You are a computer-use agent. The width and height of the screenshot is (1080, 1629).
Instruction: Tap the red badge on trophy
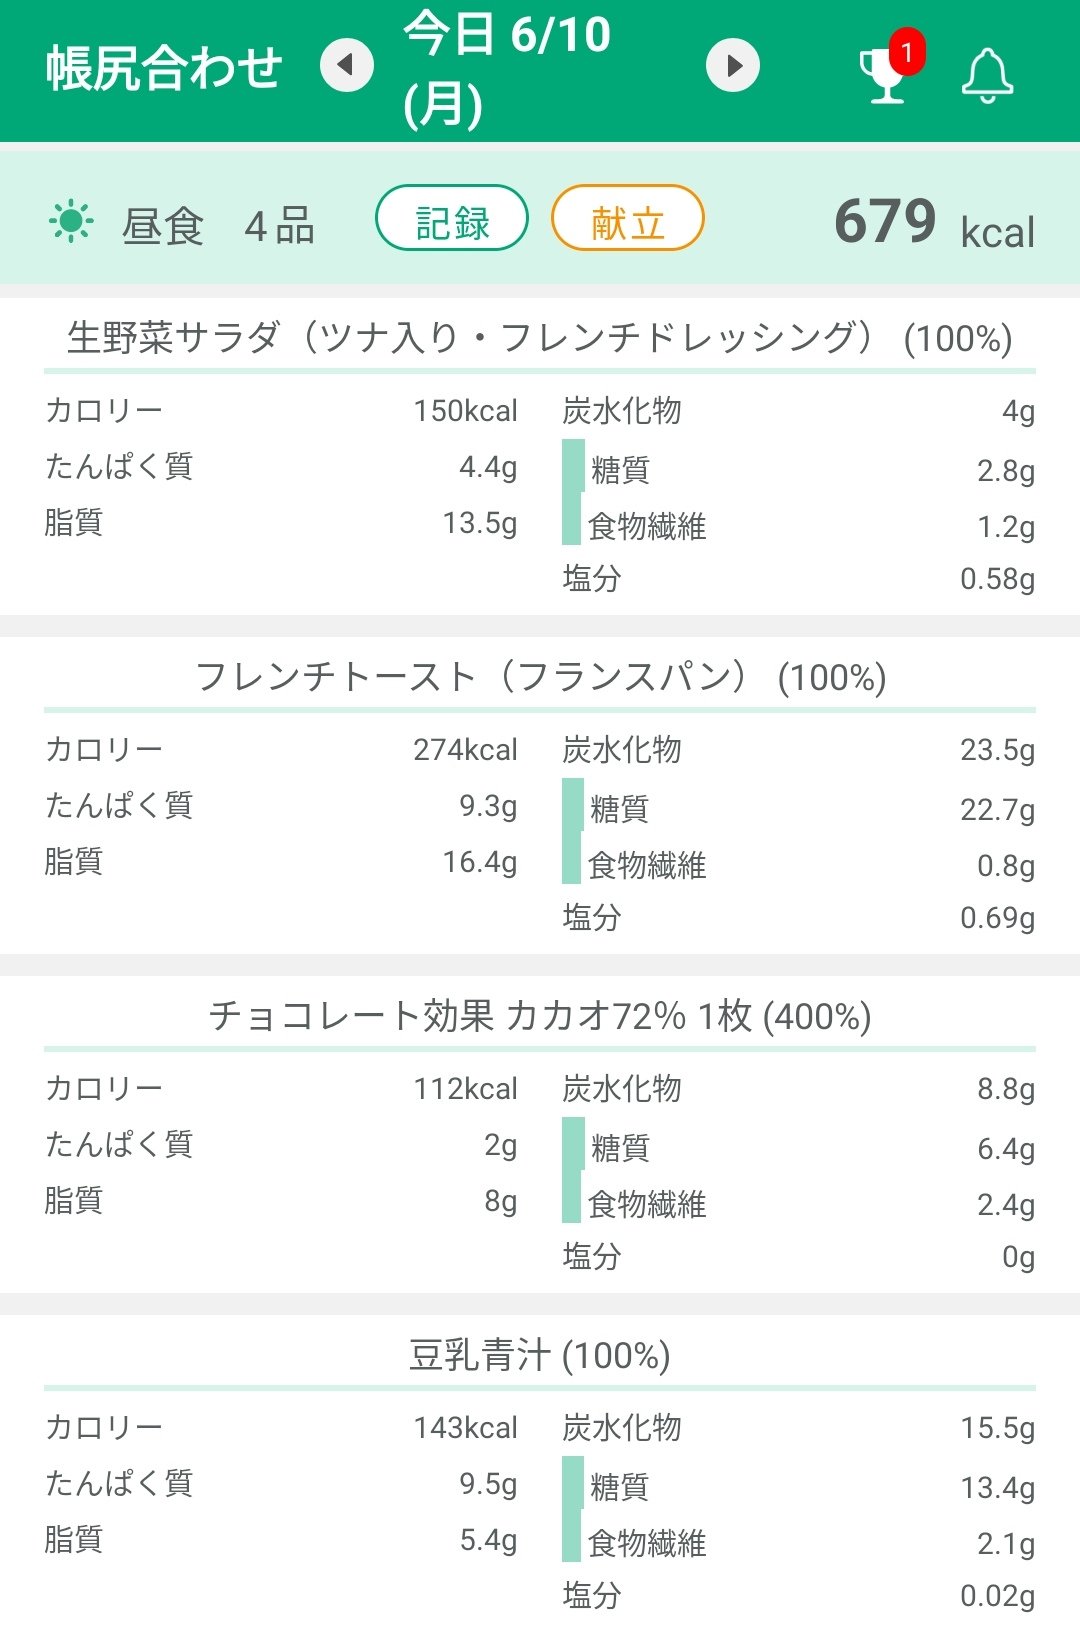point(907,52)
